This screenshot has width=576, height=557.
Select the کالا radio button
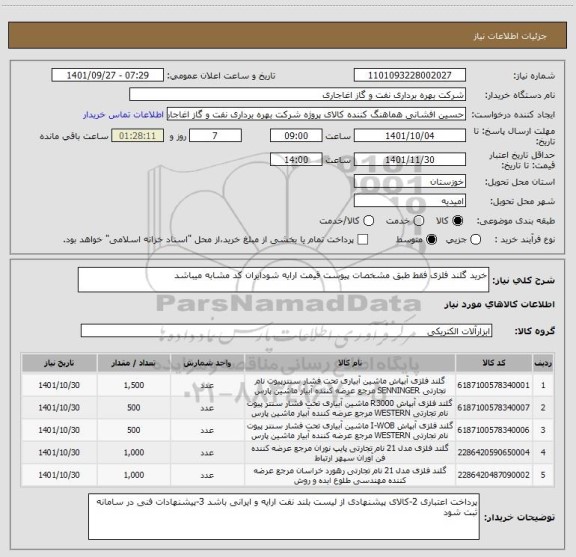click(x=458, y=221)
